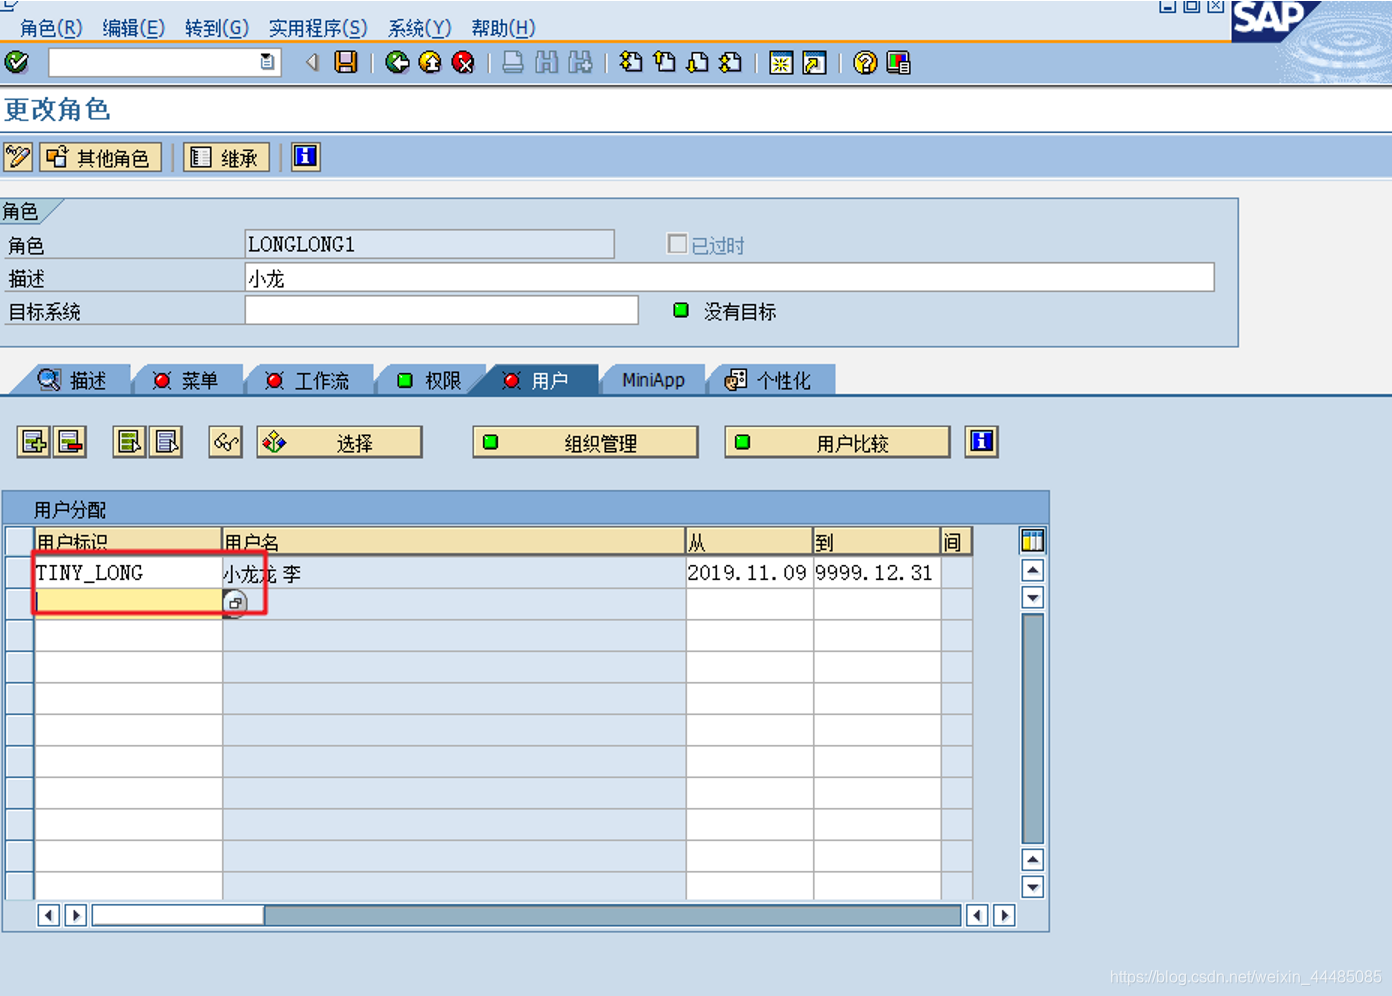Click the 描述 field containing 小龙
Viewport: 1392px width, 996px height.
[x=729, y=277]
